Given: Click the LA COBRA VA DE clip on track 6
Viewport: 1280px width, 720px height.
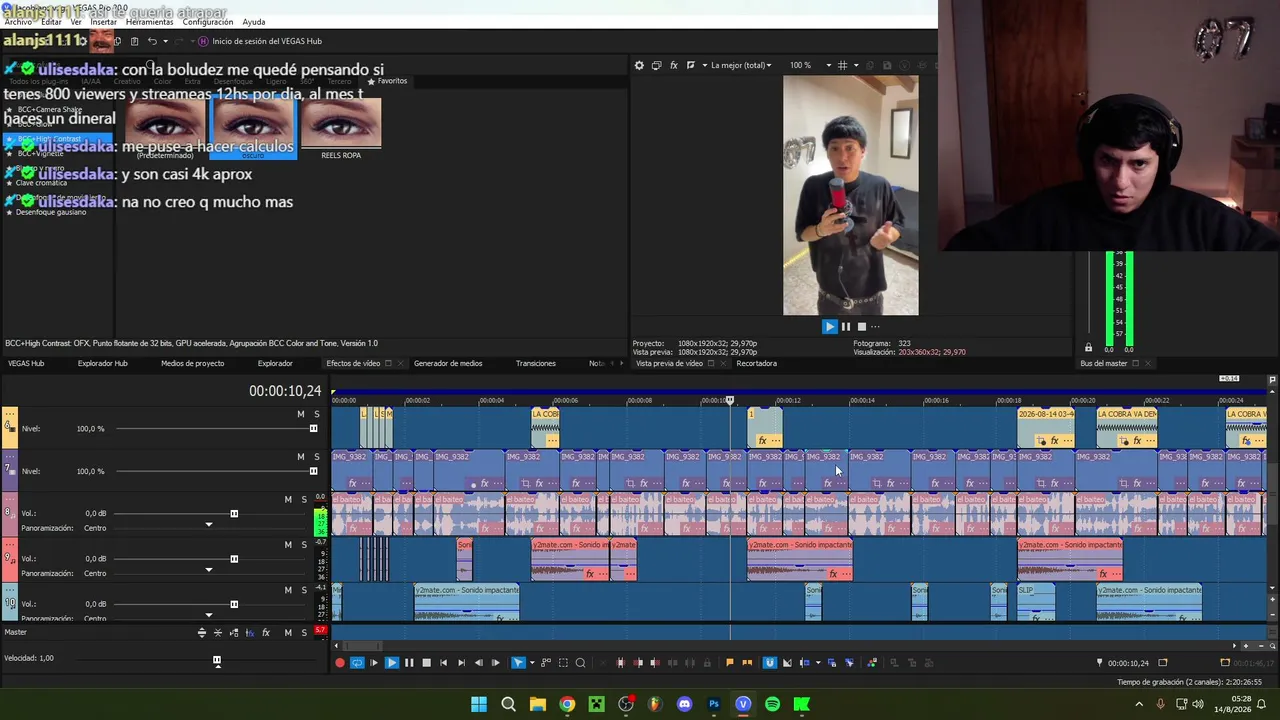Looking at the screenshot, I should coord(1127,428).
